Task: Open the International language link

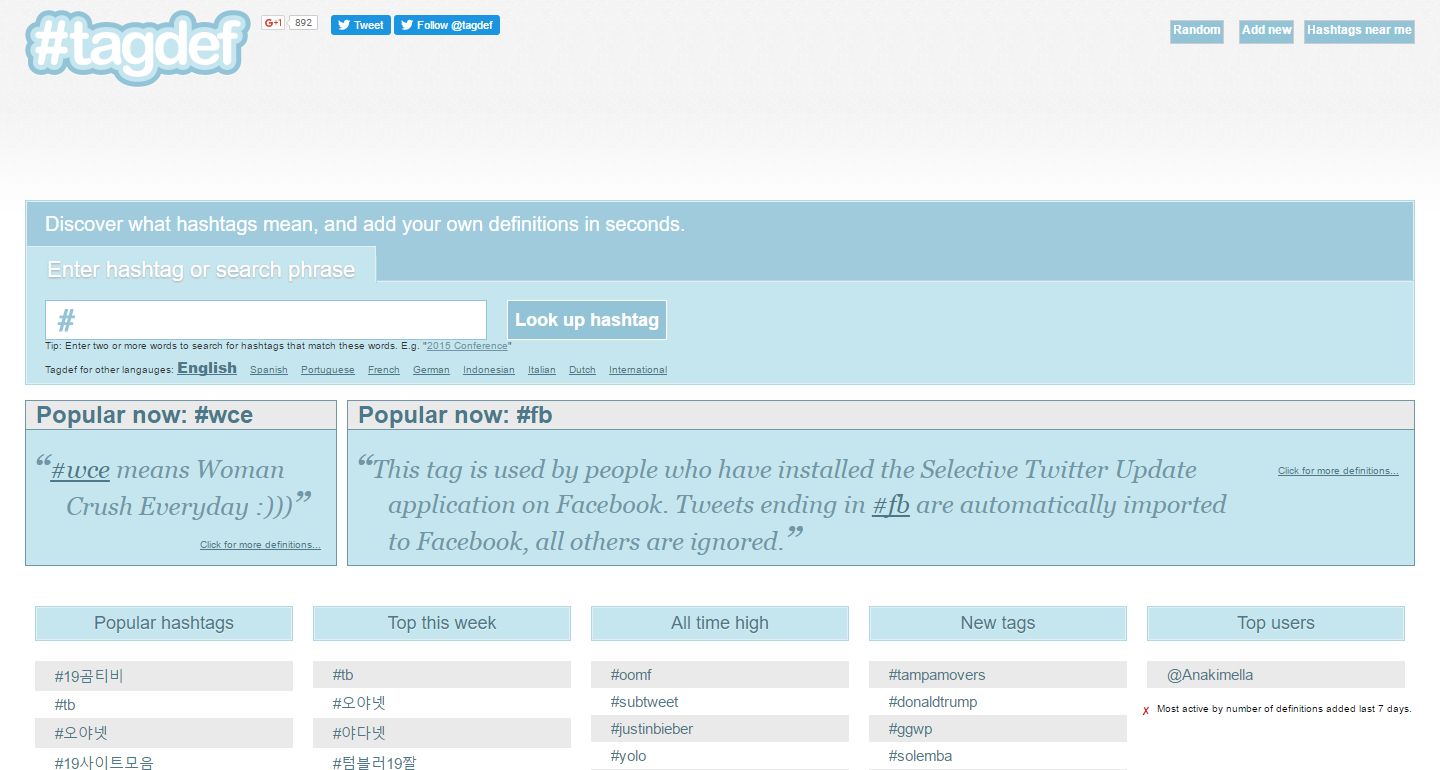Action: coord(637,370)
